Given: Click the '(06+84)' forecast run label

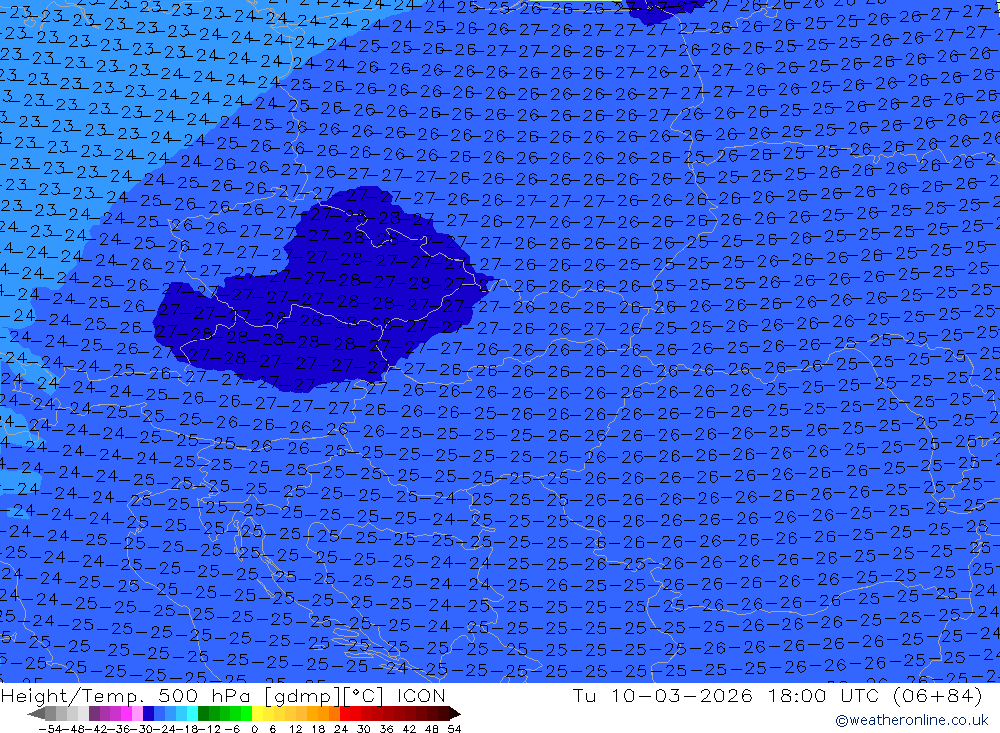Looking at the screenshot, I should pyautogui.click(x=938, y=695).
